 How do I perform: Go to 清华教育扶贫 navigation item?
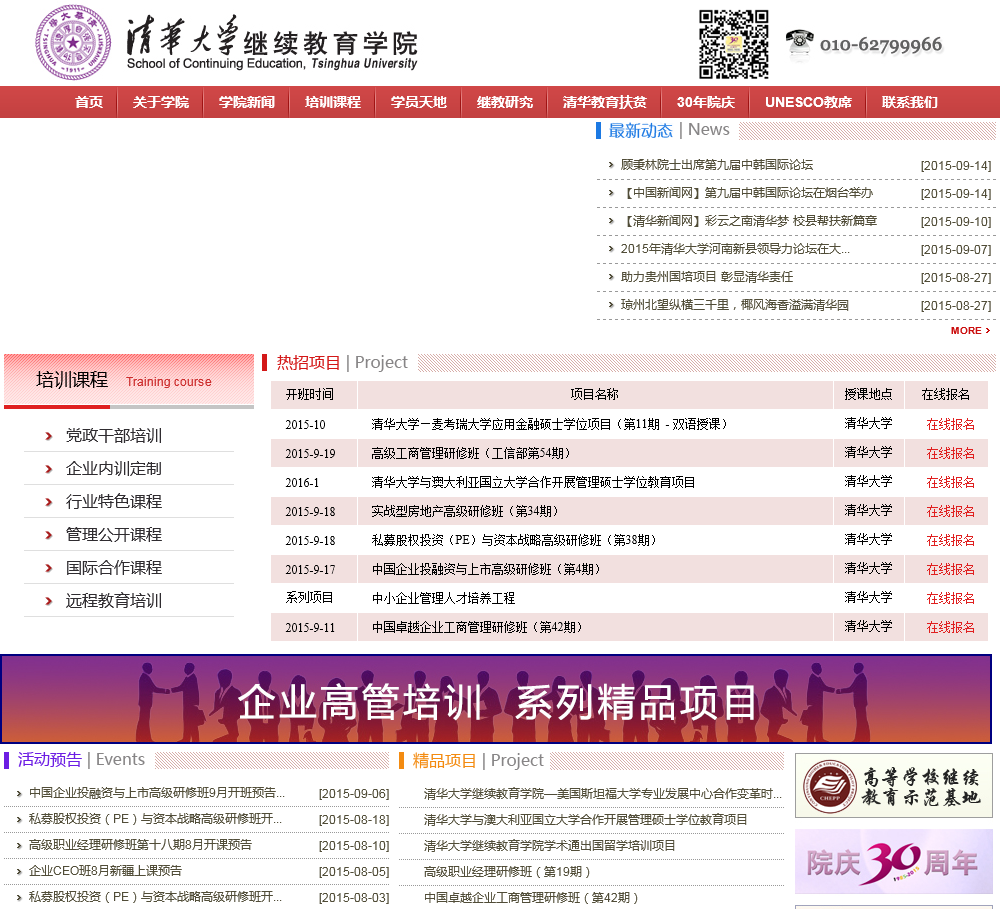point(605,102)
